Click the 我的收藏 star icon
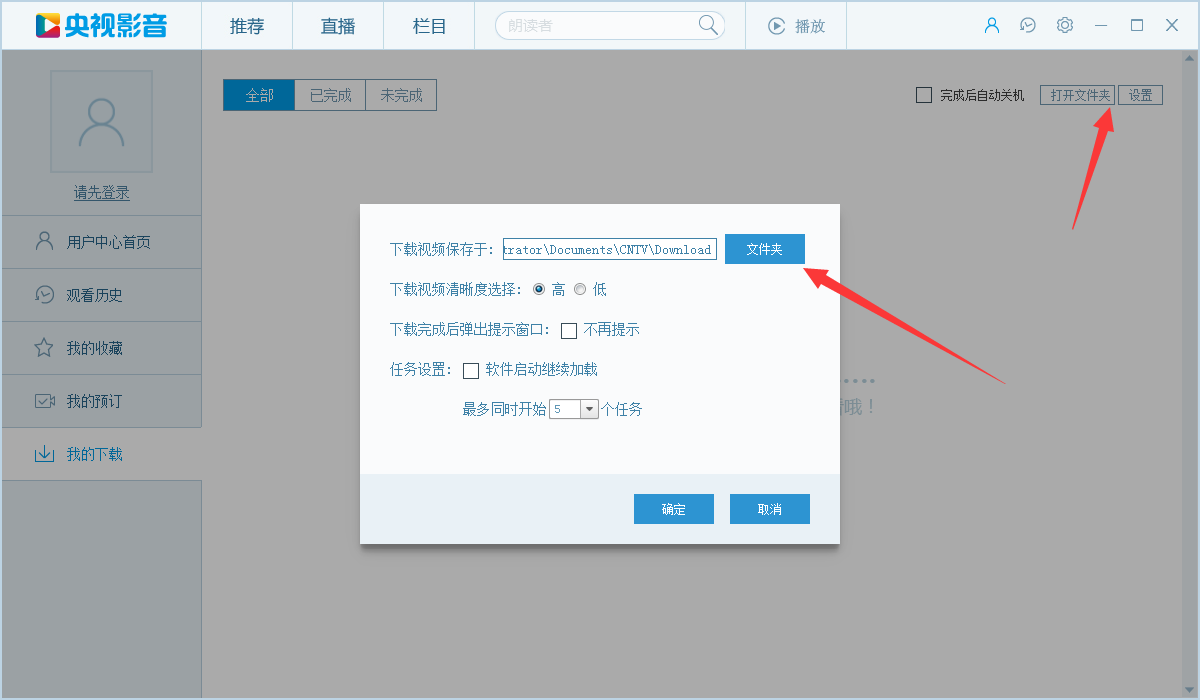The height and width of the screenshot is (700, 1200). click(41, 348)
